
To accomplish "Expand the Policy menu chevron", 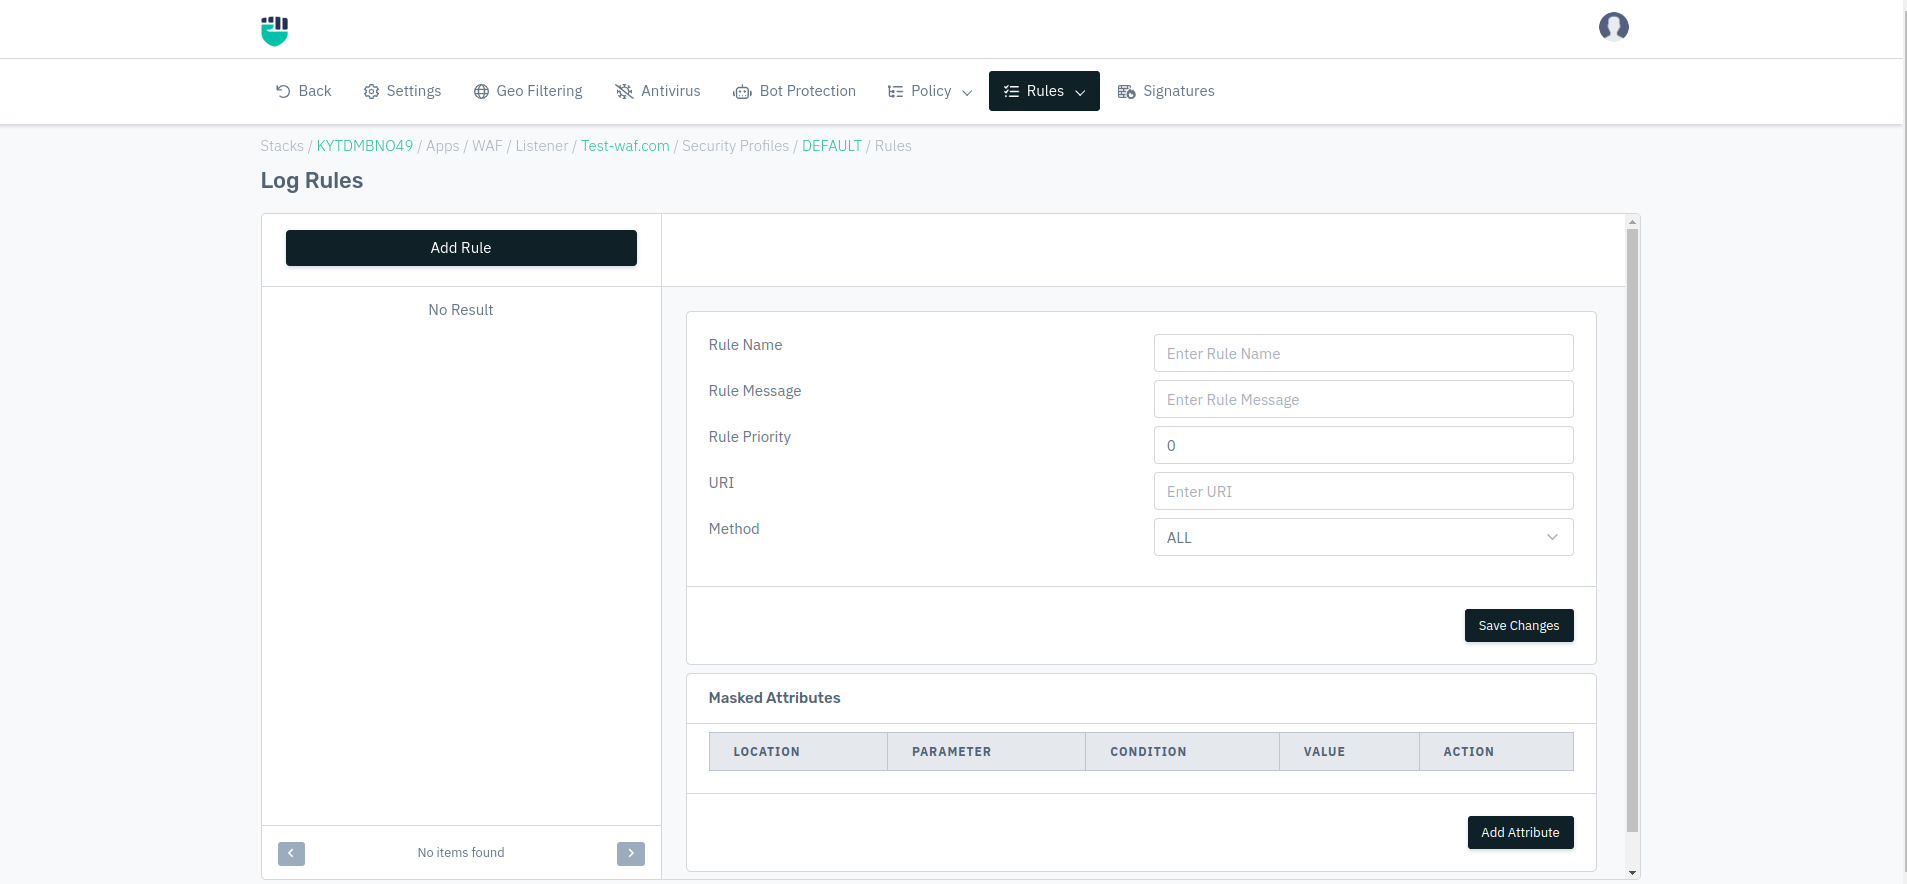I will coord(967,92).
